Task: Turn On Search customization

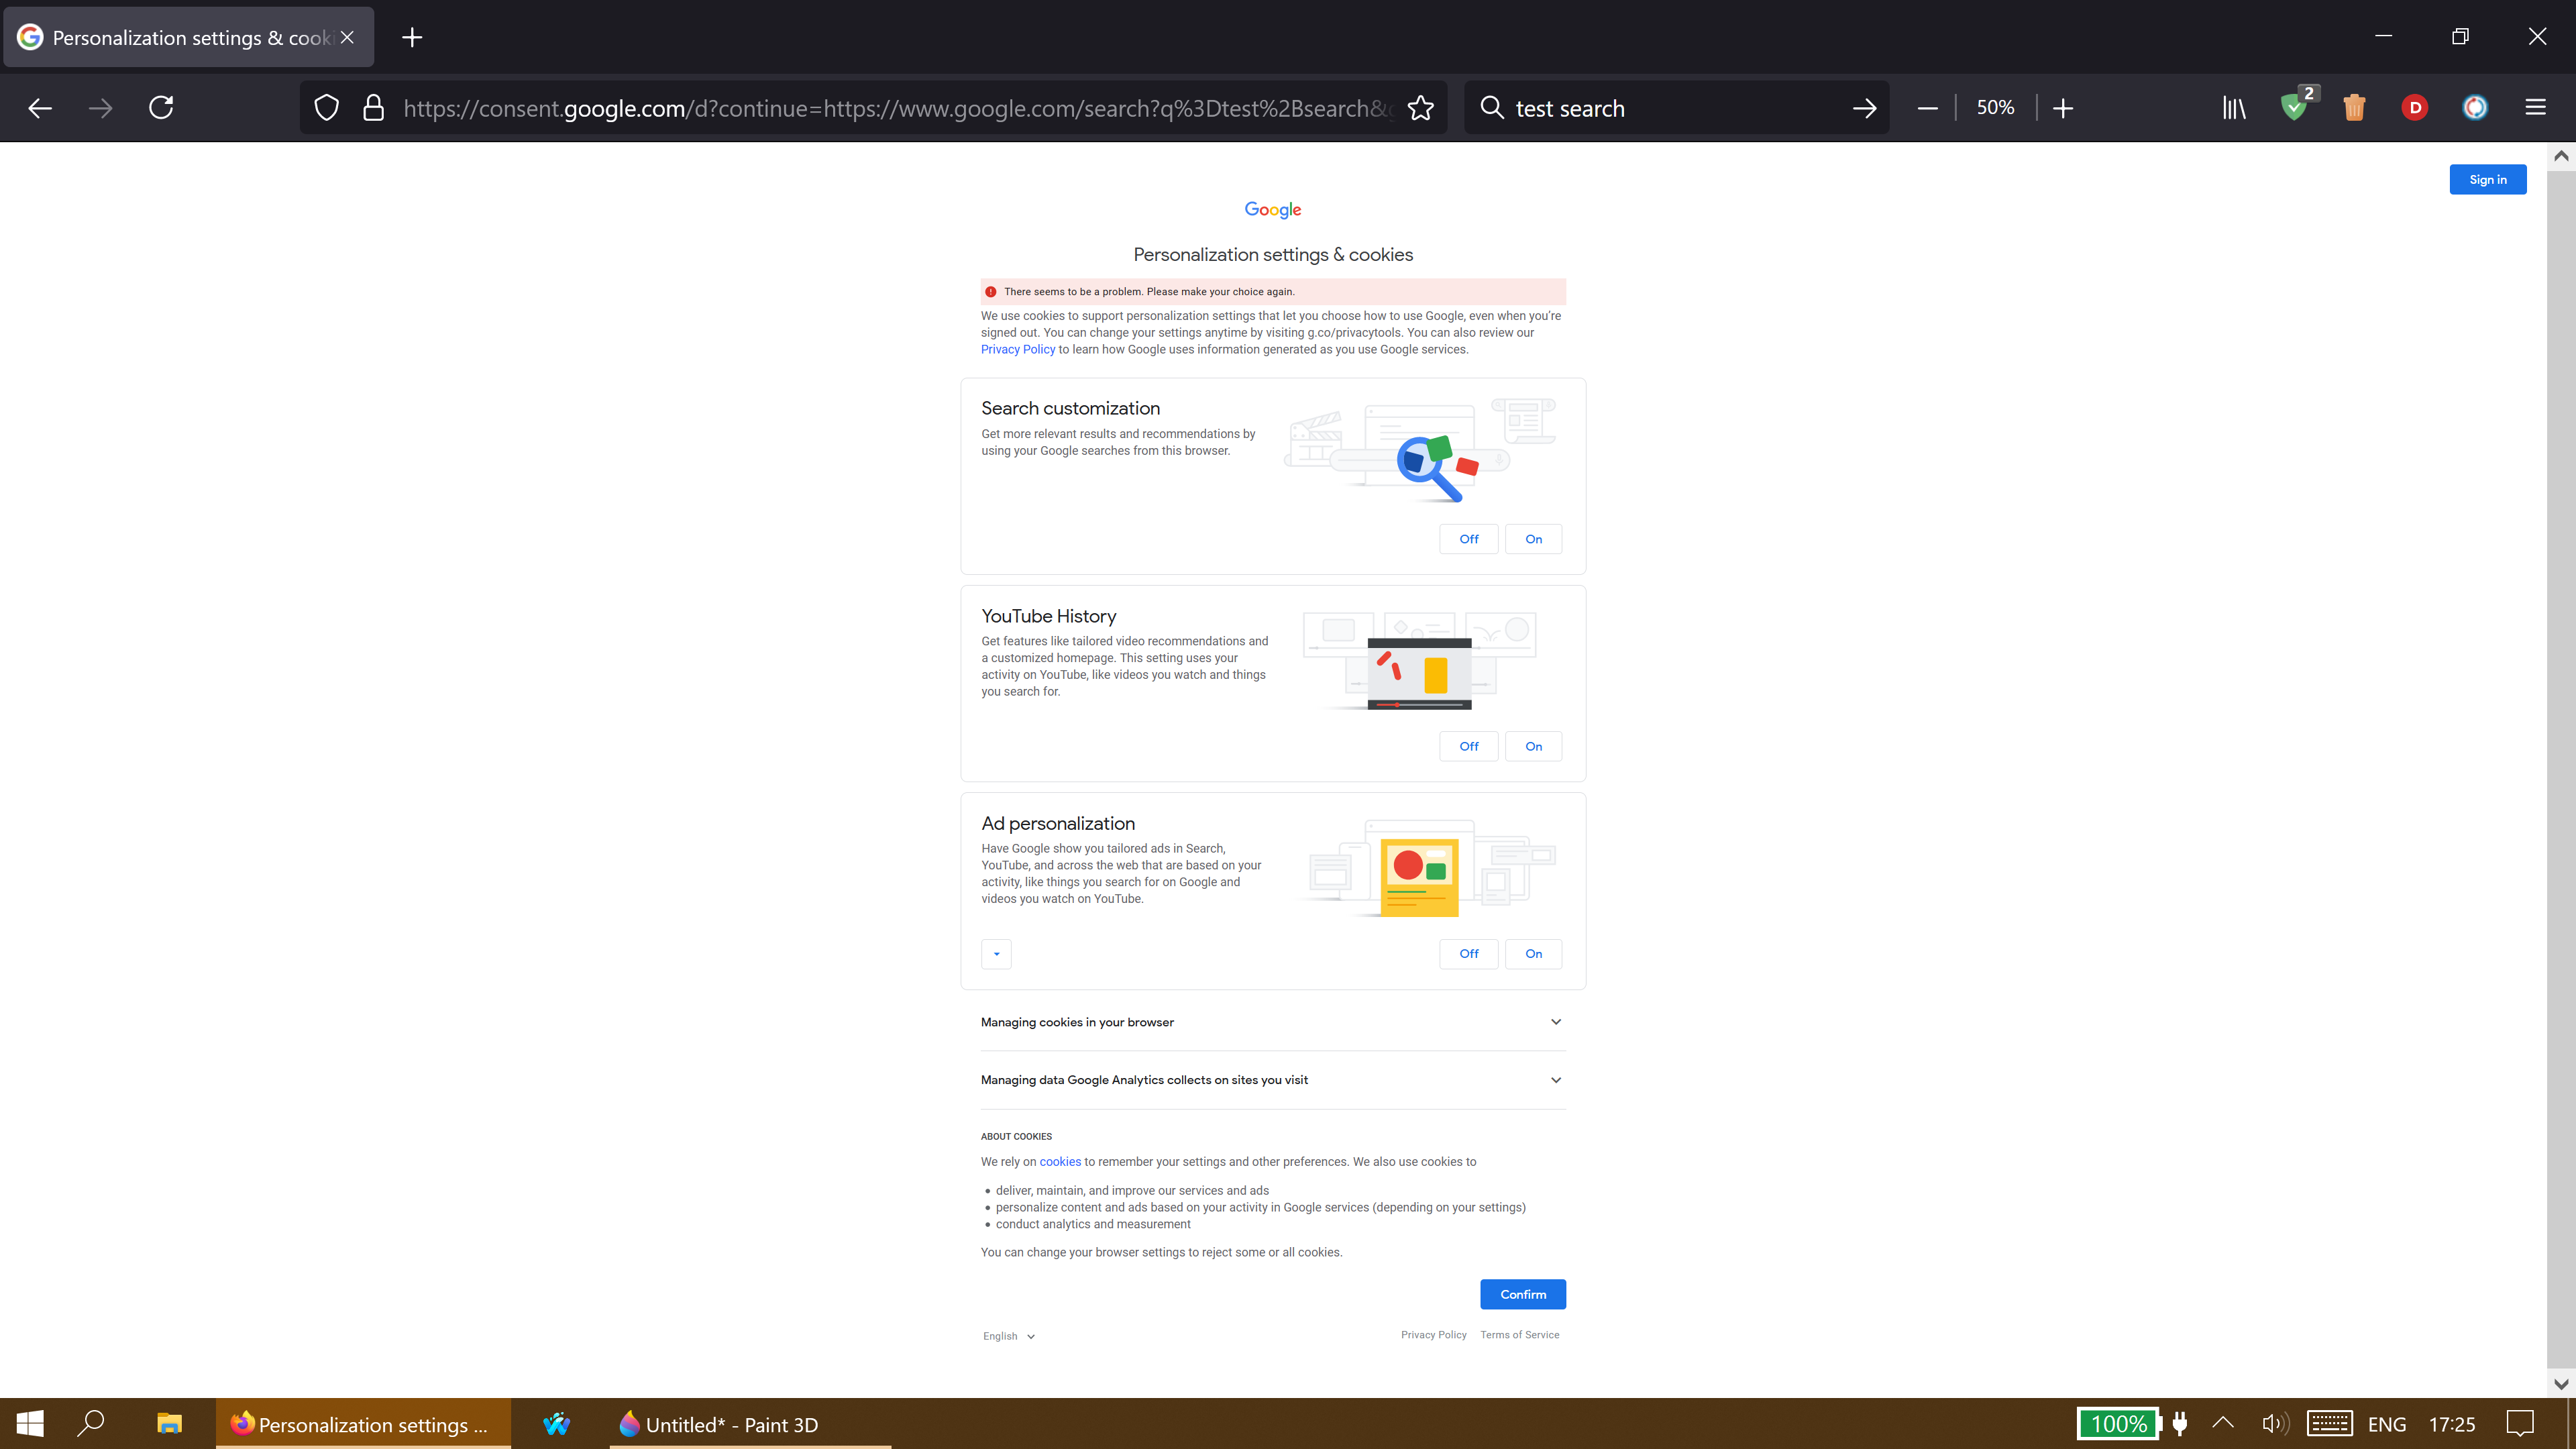Action: 1533,539
